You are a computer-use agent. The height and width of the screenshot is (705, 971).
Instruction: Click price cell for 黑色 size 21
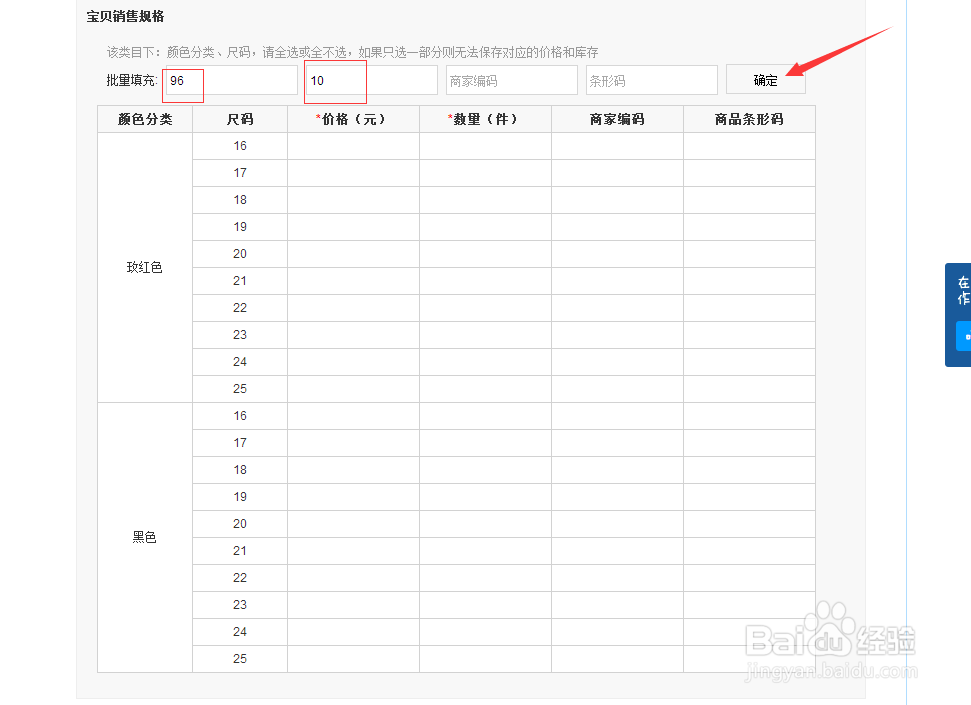click(x=353, y=551)
